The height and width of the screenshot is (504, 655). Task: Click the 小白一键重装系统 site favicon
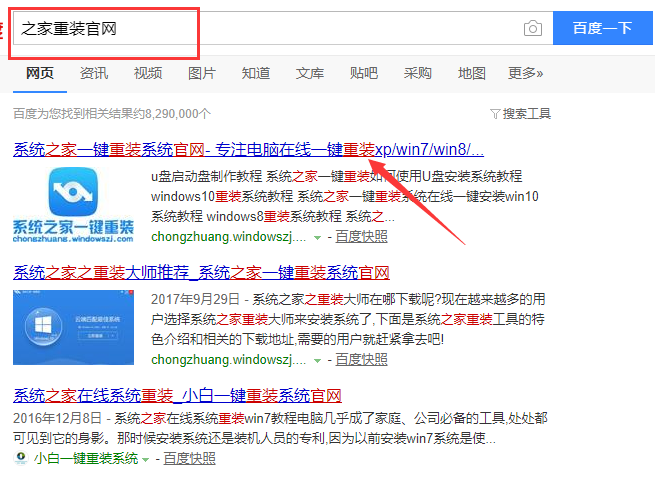click(22, 459)
